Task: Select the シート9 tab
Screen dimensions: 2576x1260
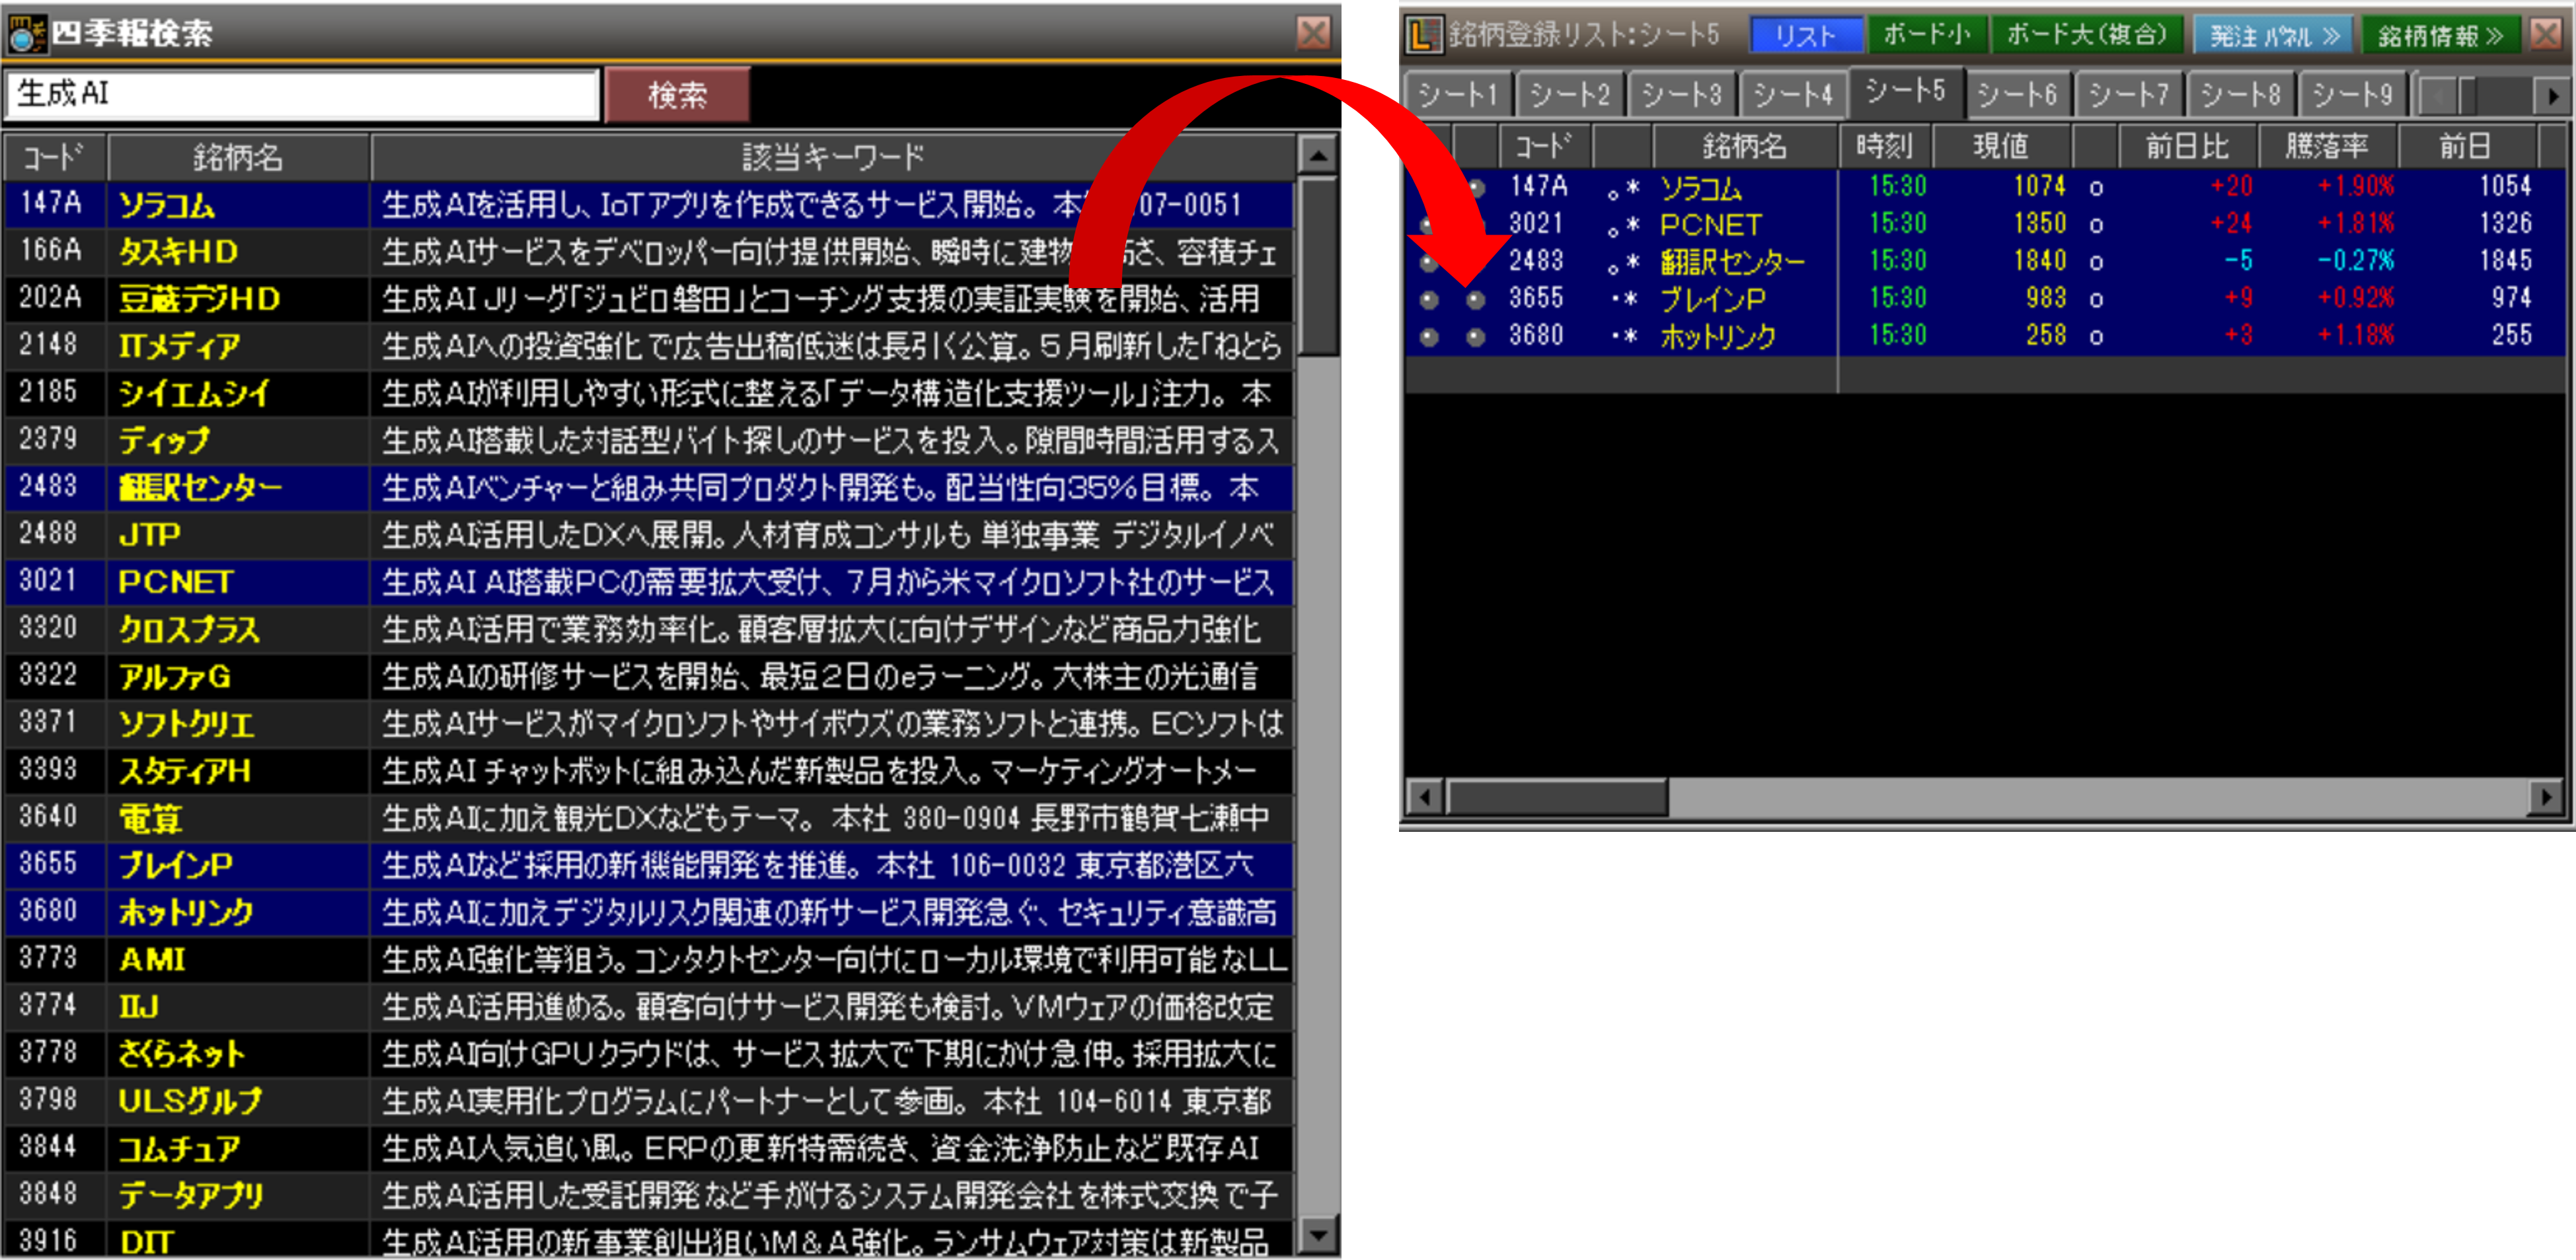Action: 2354,95
